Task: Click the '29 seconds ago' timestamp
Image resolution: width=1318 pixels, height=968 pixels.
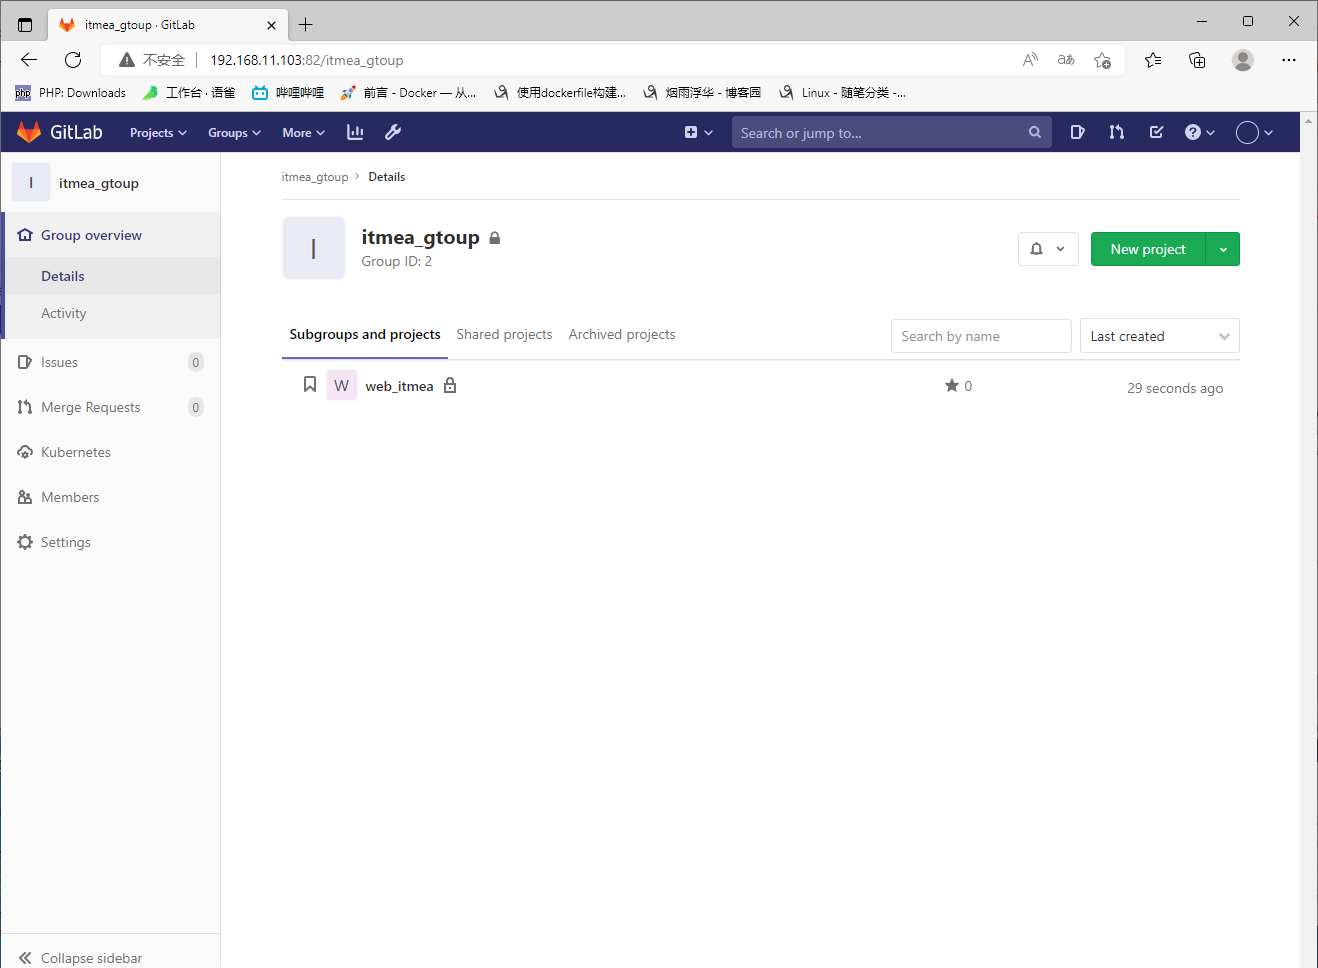Action: [1175, 388]
